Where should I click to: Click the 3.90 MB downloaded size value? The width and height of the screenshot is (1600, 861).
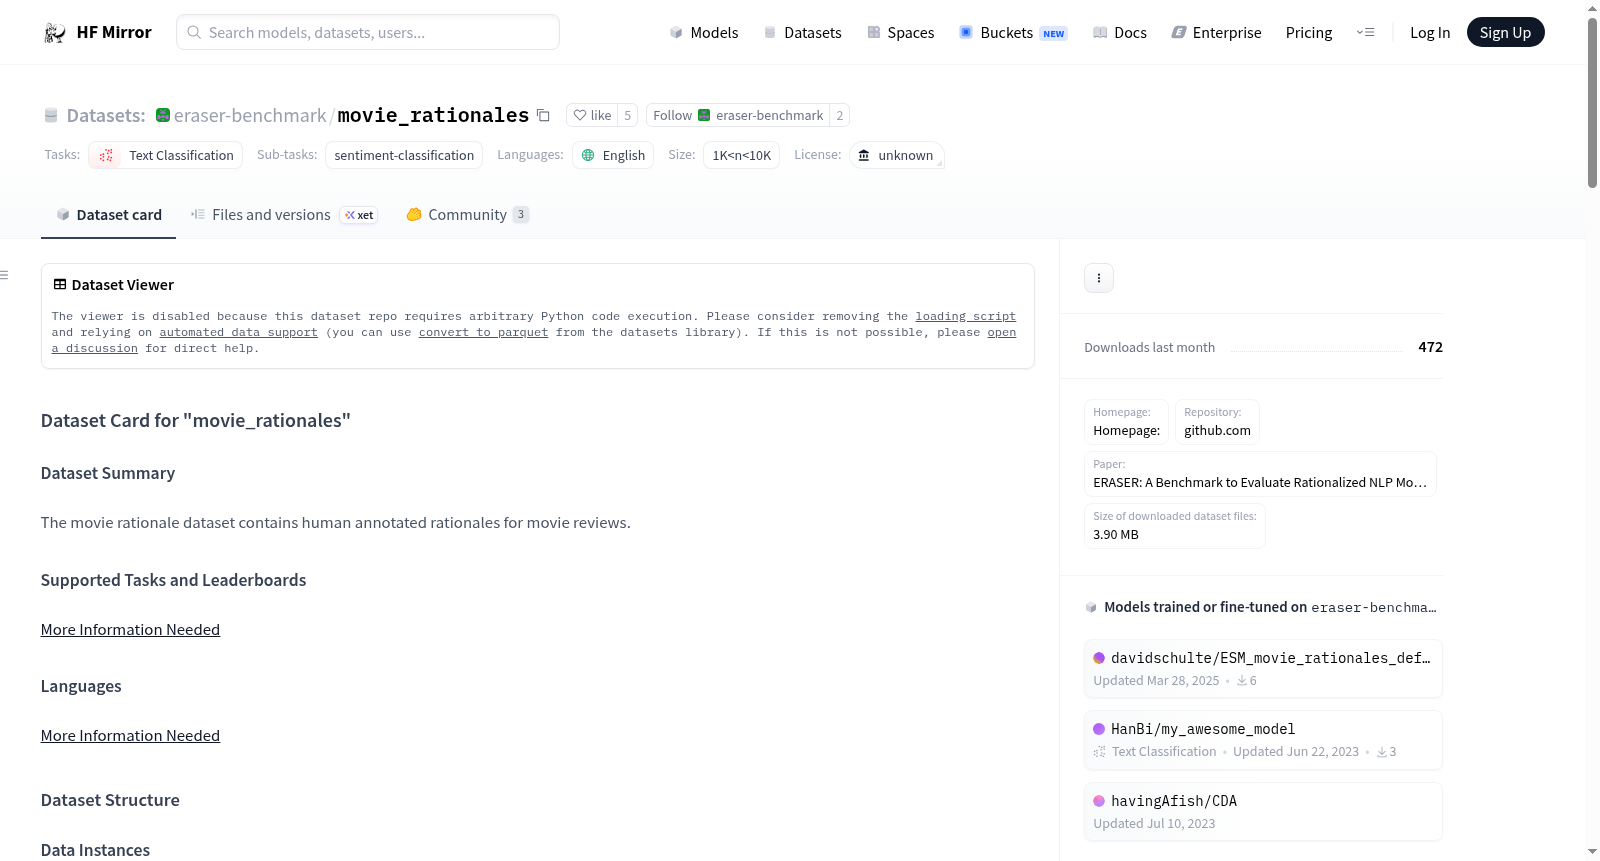(1116, 535)
